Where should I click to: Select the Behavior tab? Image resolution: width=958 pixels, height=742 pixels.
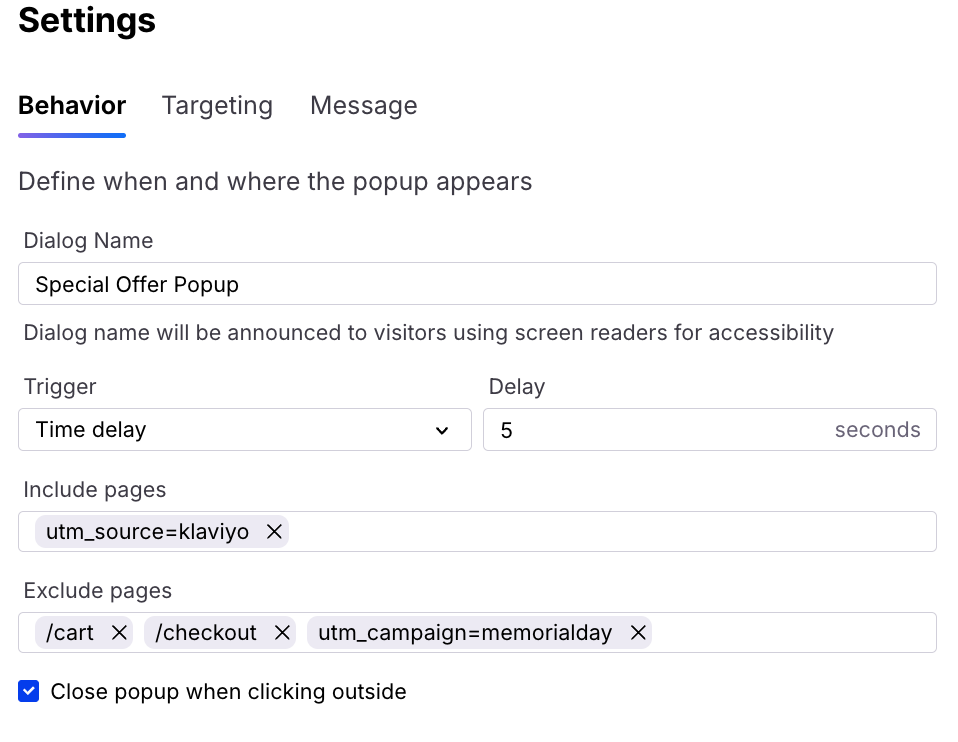(72, 106)
